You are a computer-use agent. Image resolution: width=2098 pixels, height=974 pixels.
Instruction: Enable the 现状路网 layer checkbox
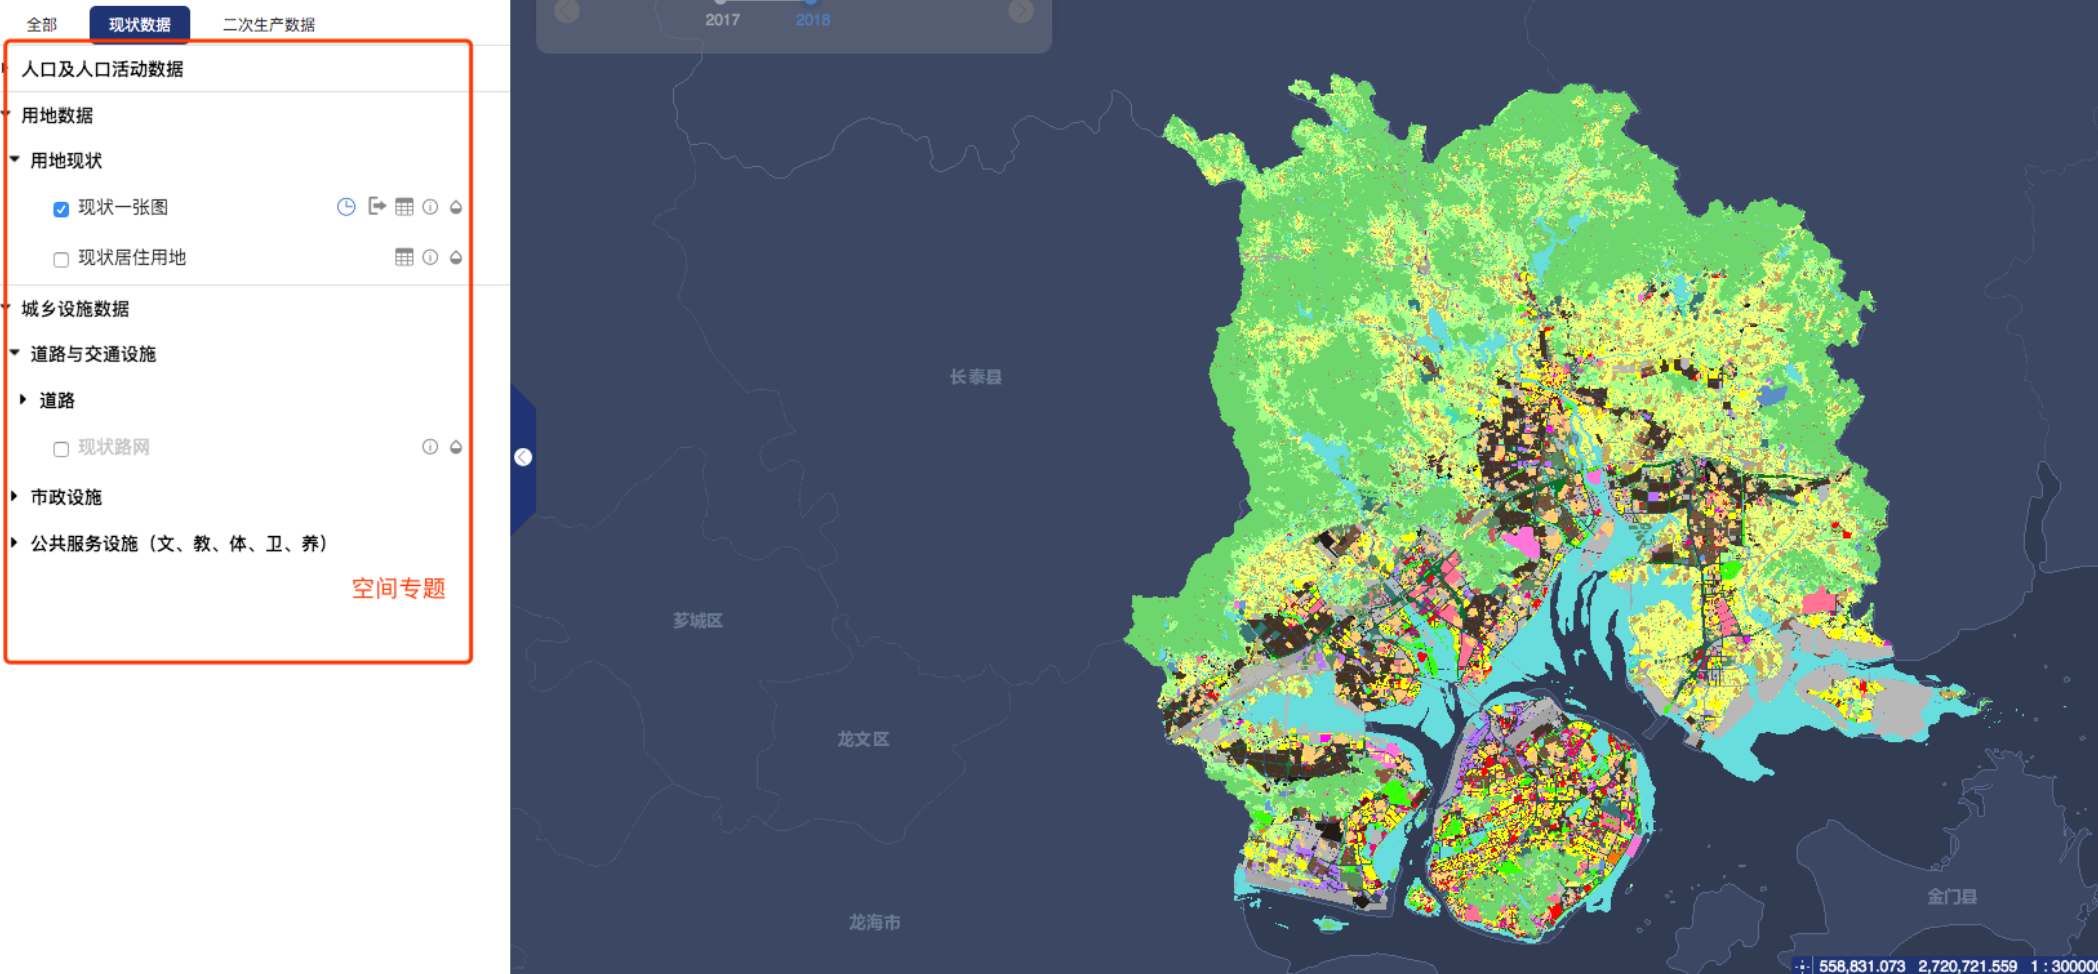pyautogui.click(x=61, y=449)
